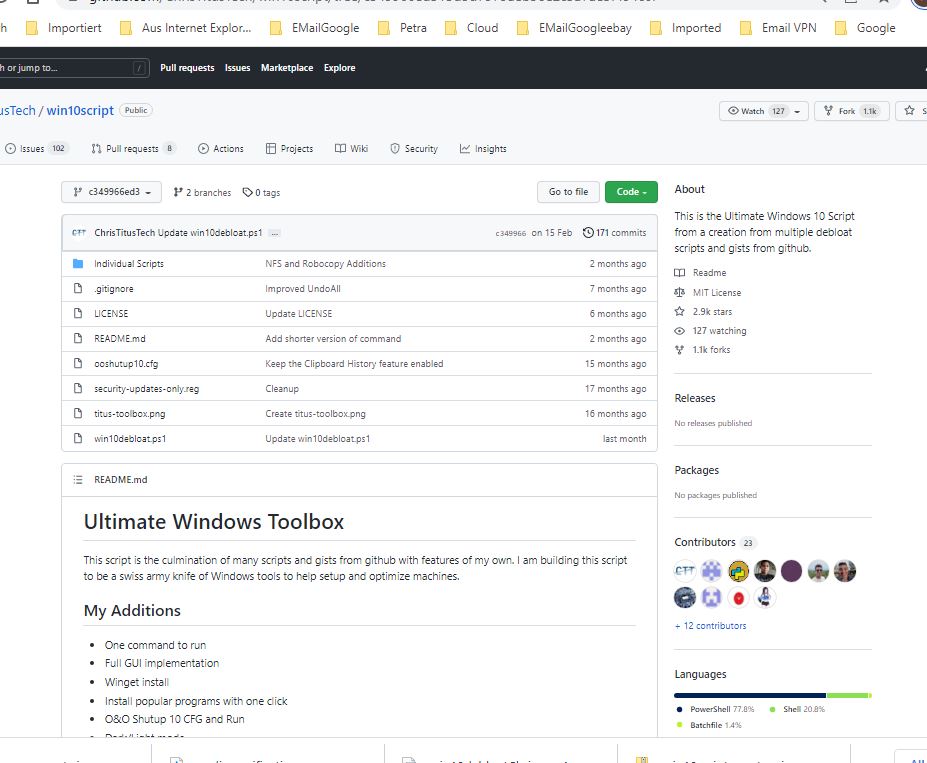This screenshot has width=927, height=763.
Task: Click the ChristTitusTech avatar in commit row
Action: pyautogui.click(x=79, y=233)
